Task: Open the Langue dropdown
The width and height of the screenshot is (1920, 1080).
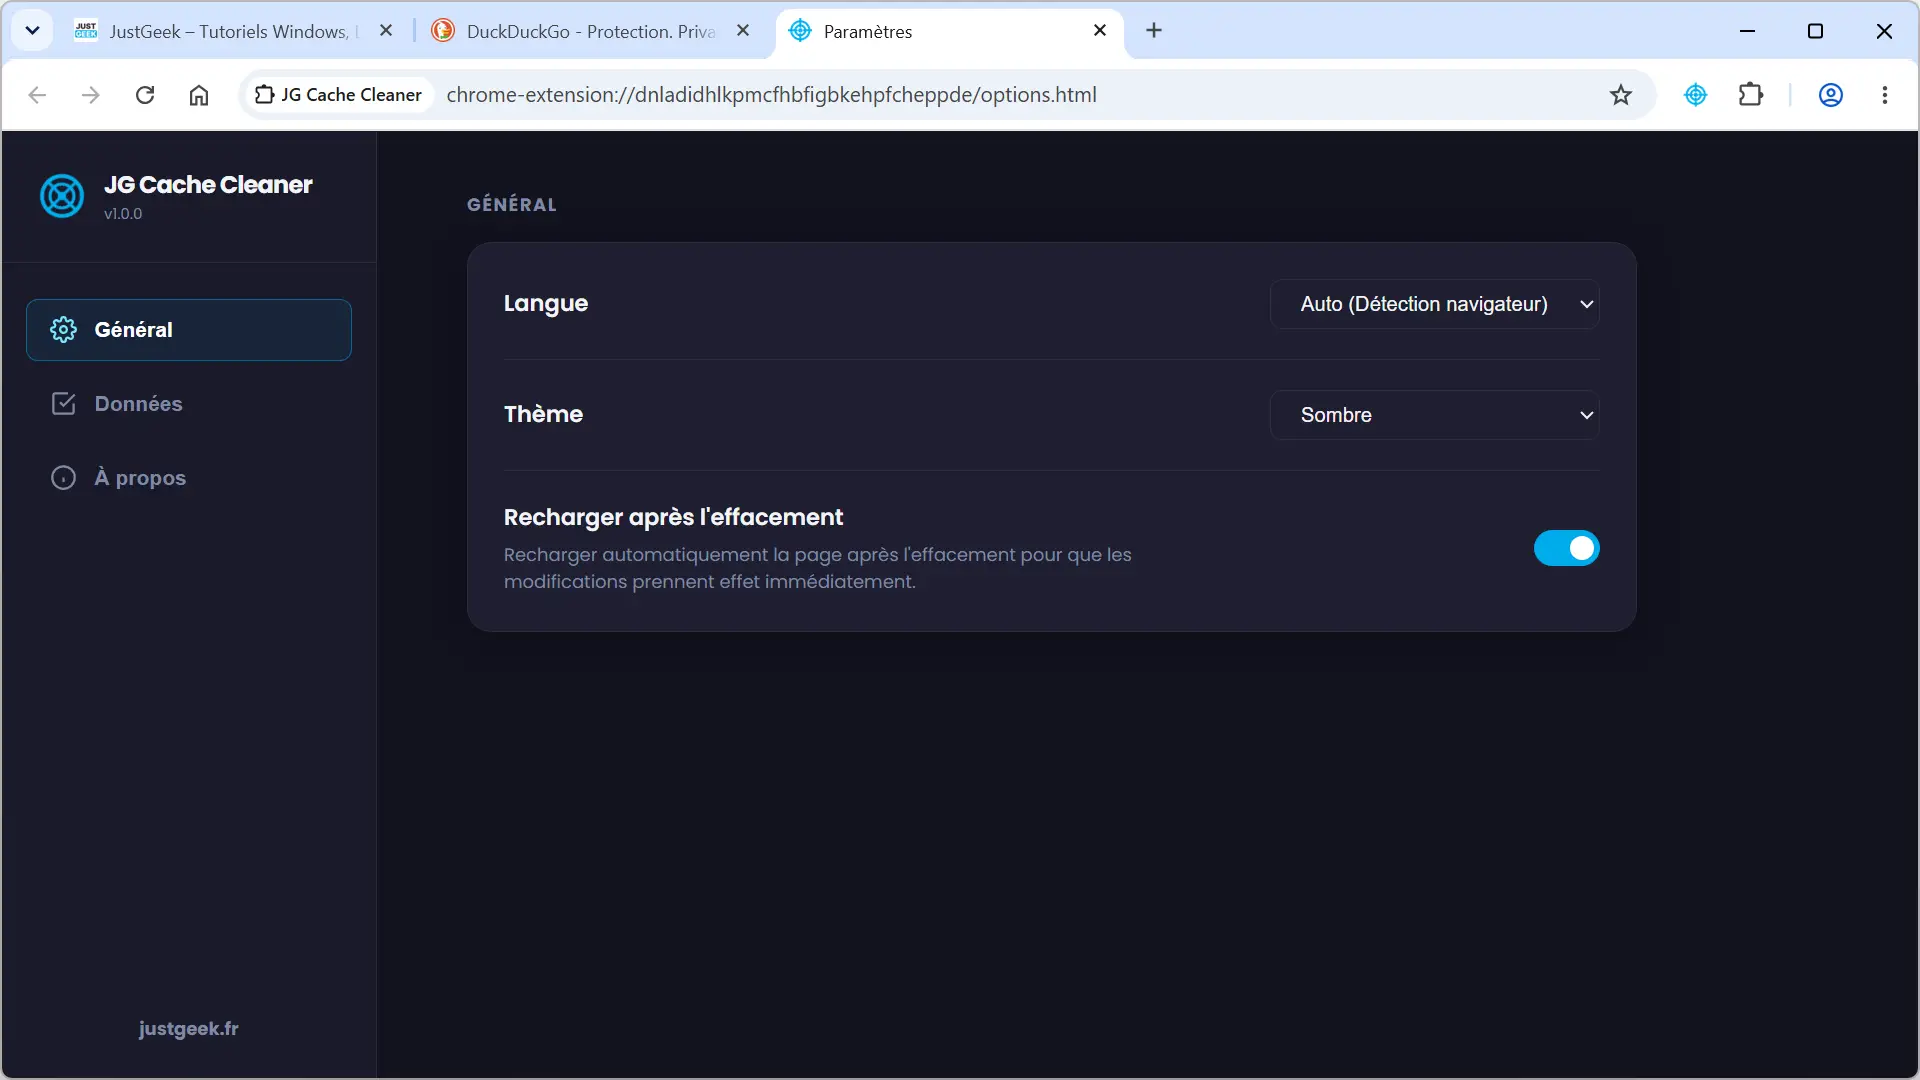Action: [x=1434, y=304]
